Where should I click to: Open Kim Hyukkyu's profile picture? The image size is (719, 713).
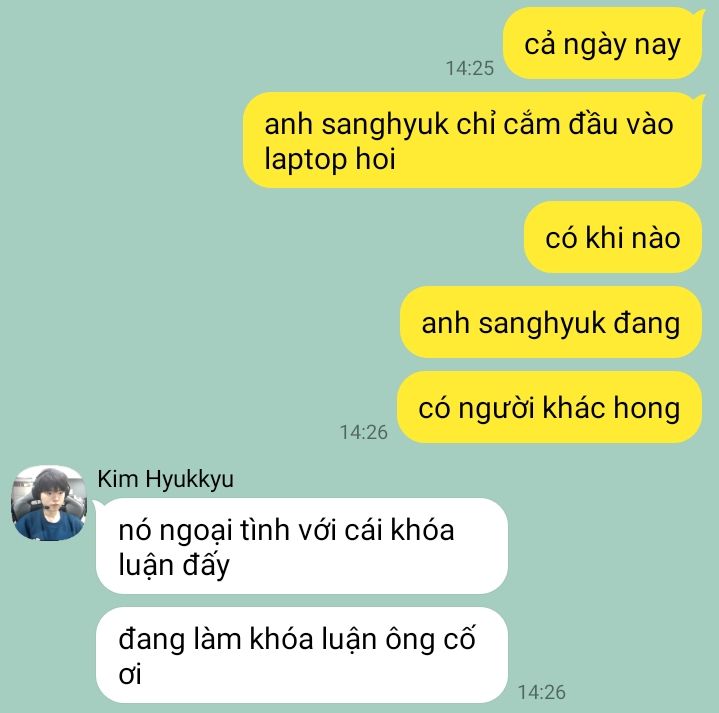49,503
